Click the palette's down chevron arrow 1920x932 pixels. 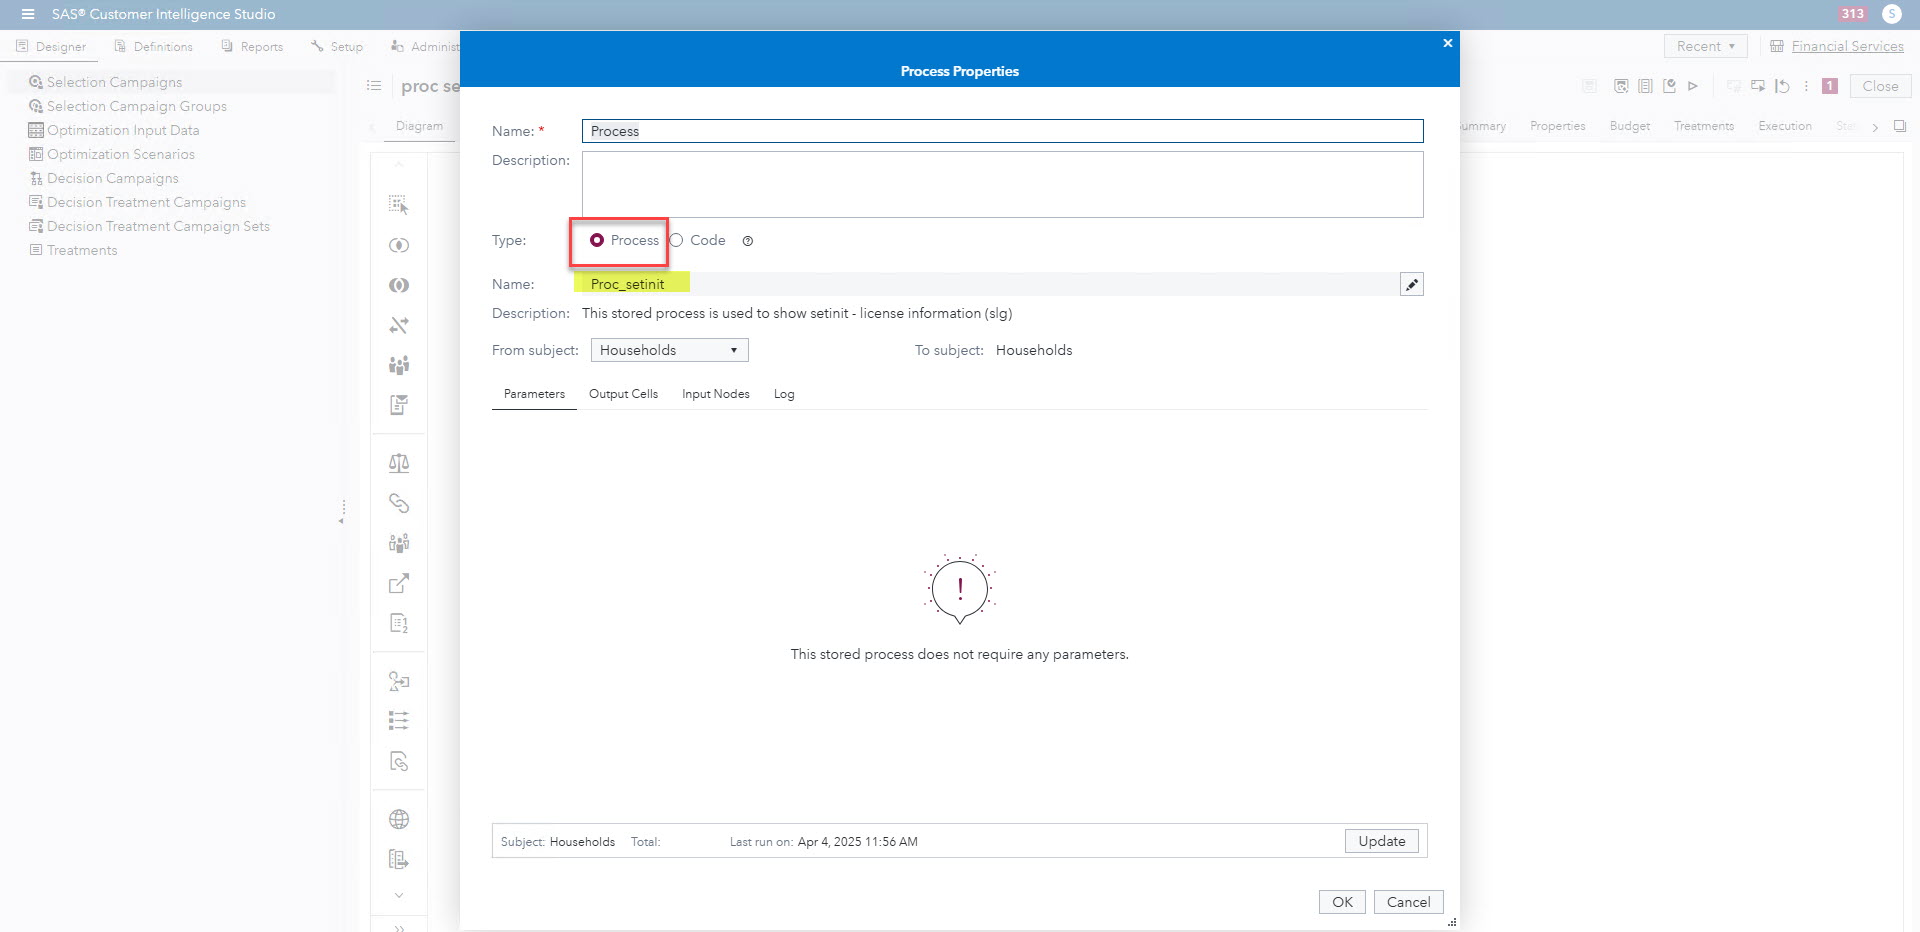(399, 895)
